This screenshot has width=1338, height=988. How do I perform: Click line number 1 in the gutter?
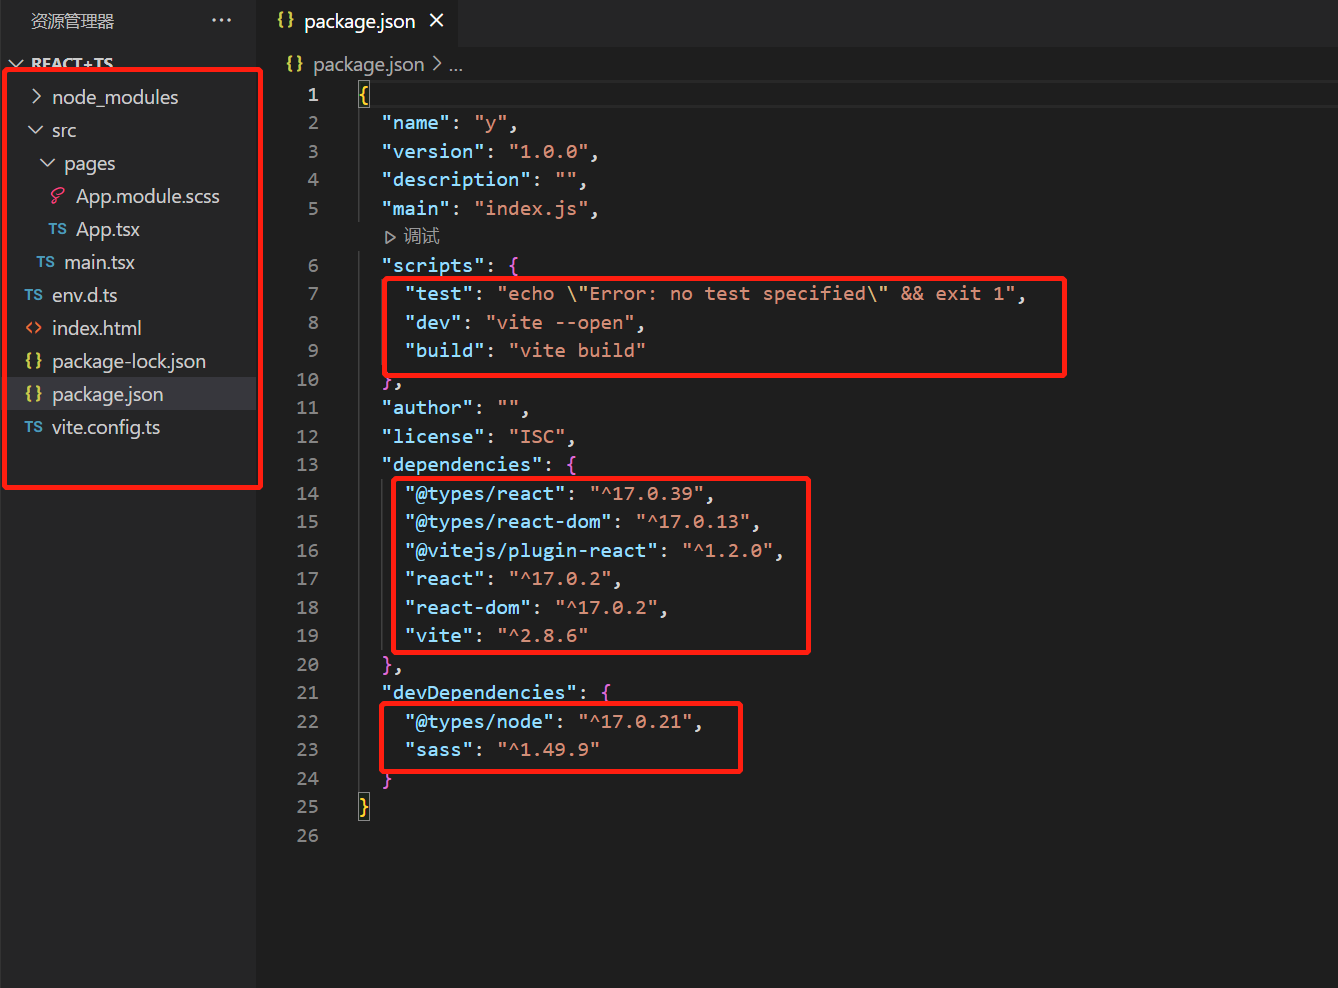(x=313, y=95)
